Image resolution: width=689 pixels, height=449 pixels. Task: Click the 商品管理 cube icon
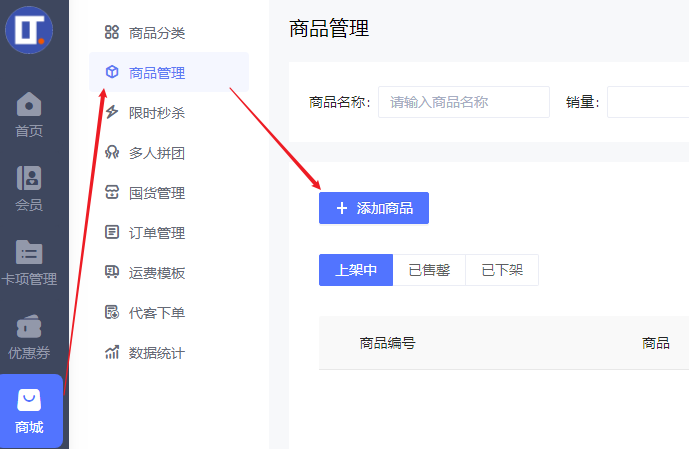[x=112, y=72]
